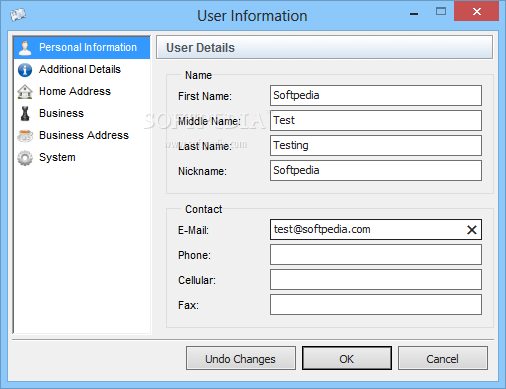Click the "Fax:" label
The width and height of the screenshot is (506, 389).
click(x=188, y=305)
